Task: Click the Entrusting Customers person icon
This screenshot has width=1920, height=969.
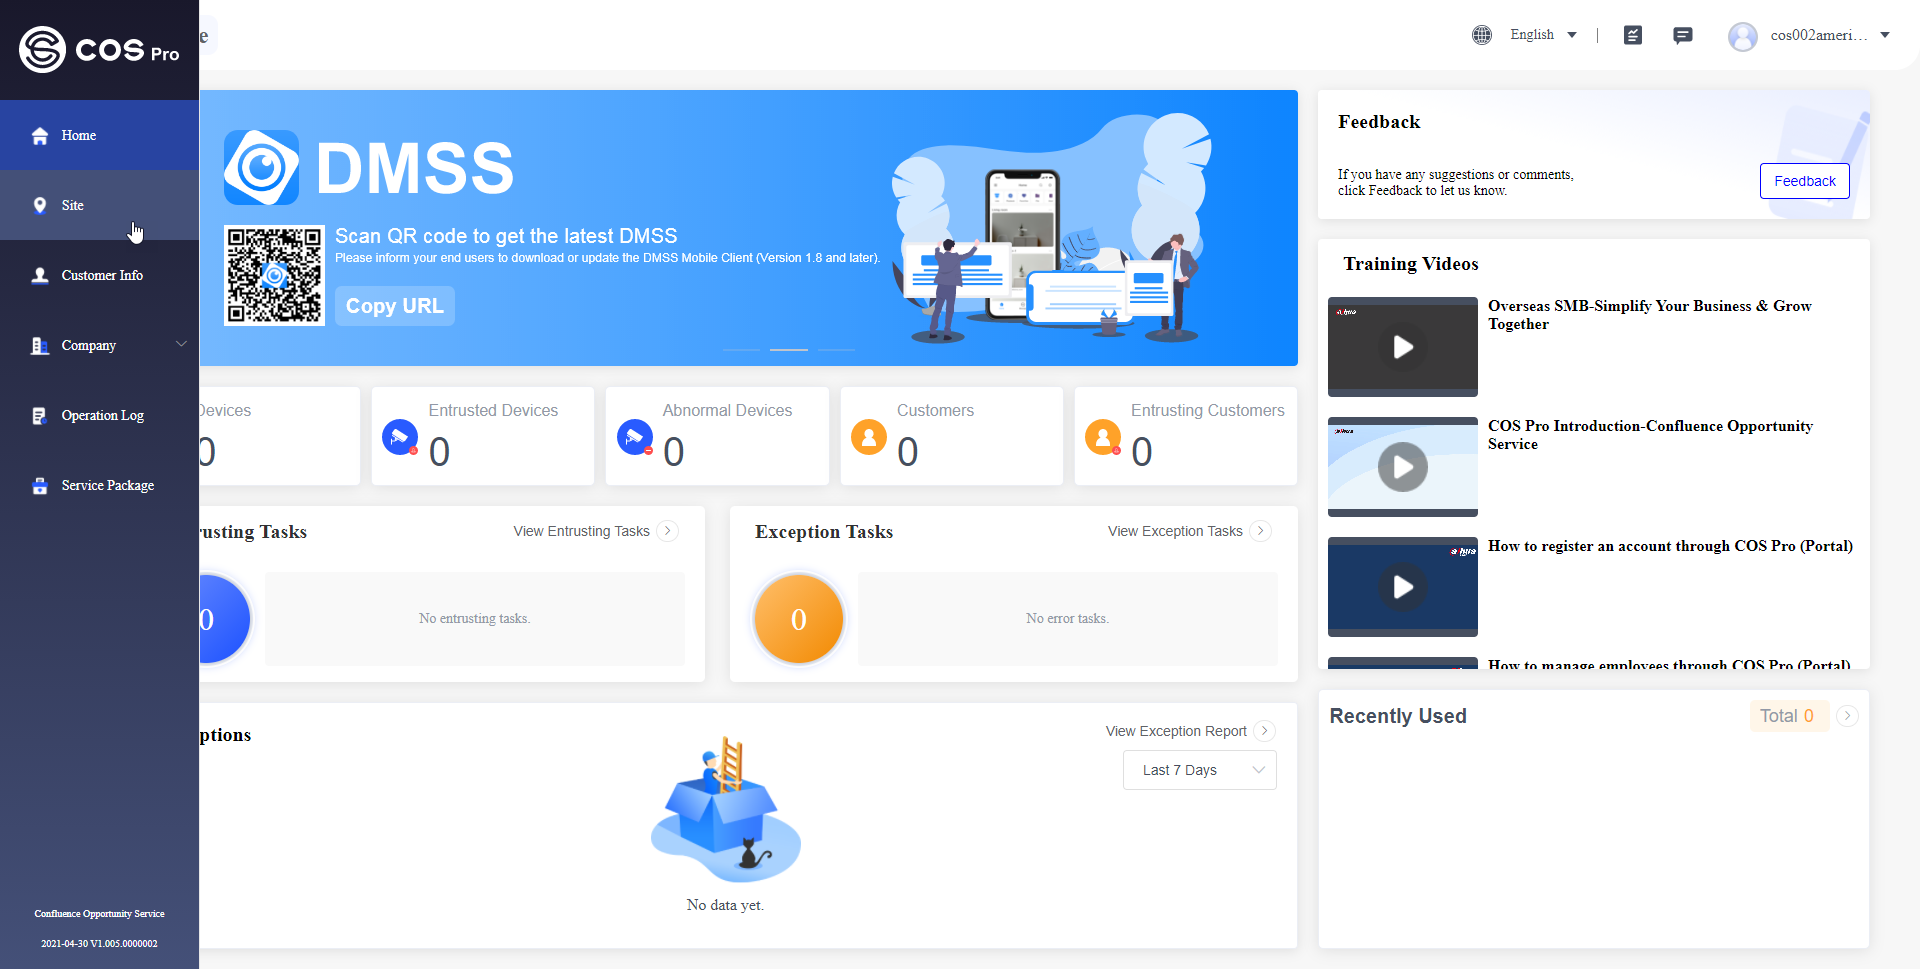Action: [x=1103, y=437]
